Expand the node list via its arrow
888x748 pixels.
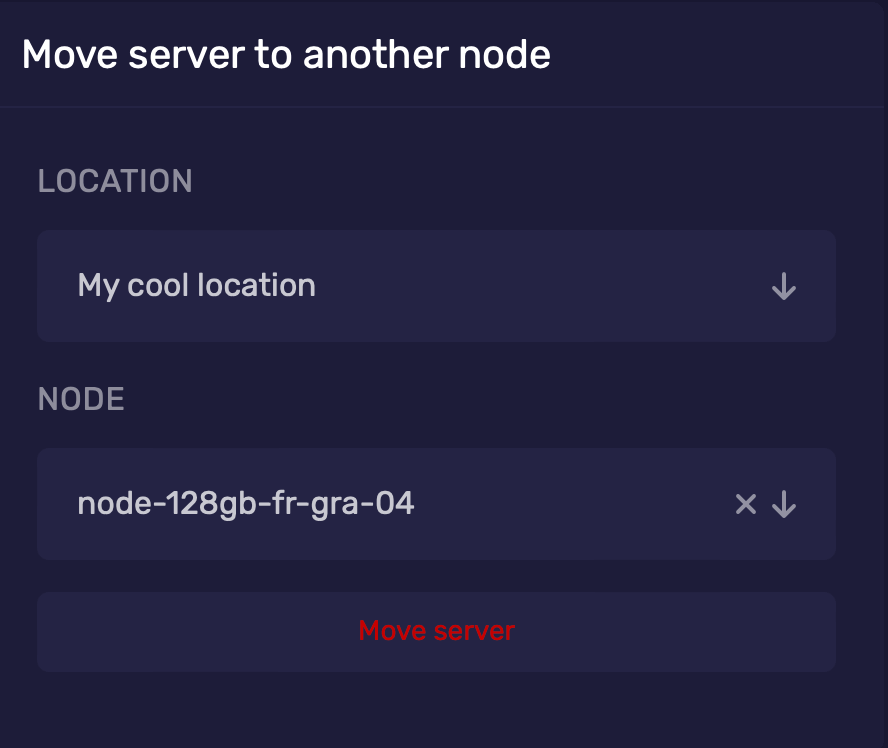[784, 505]
